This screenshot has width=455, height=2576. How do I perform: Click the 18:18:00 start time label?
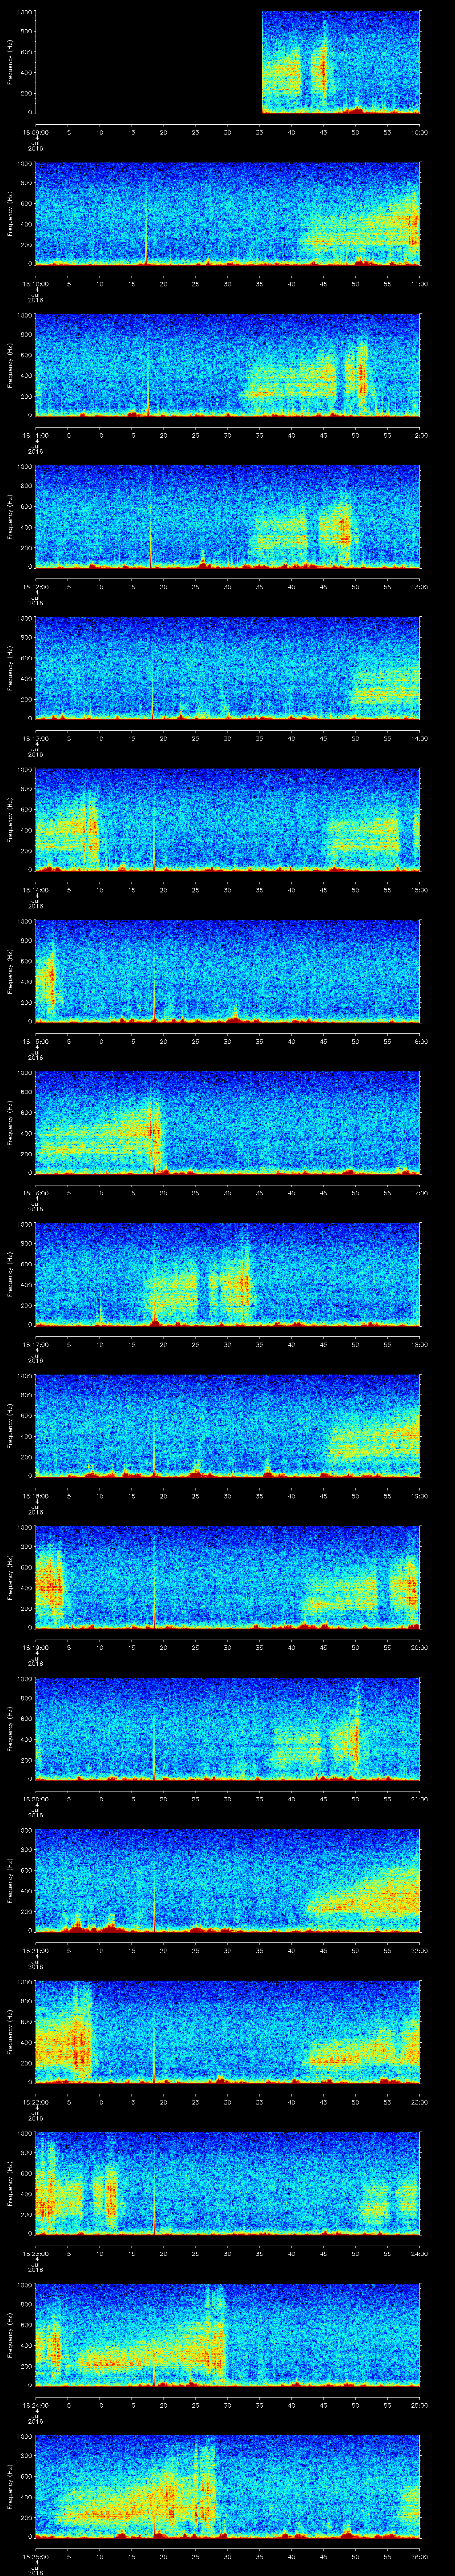35,1496
